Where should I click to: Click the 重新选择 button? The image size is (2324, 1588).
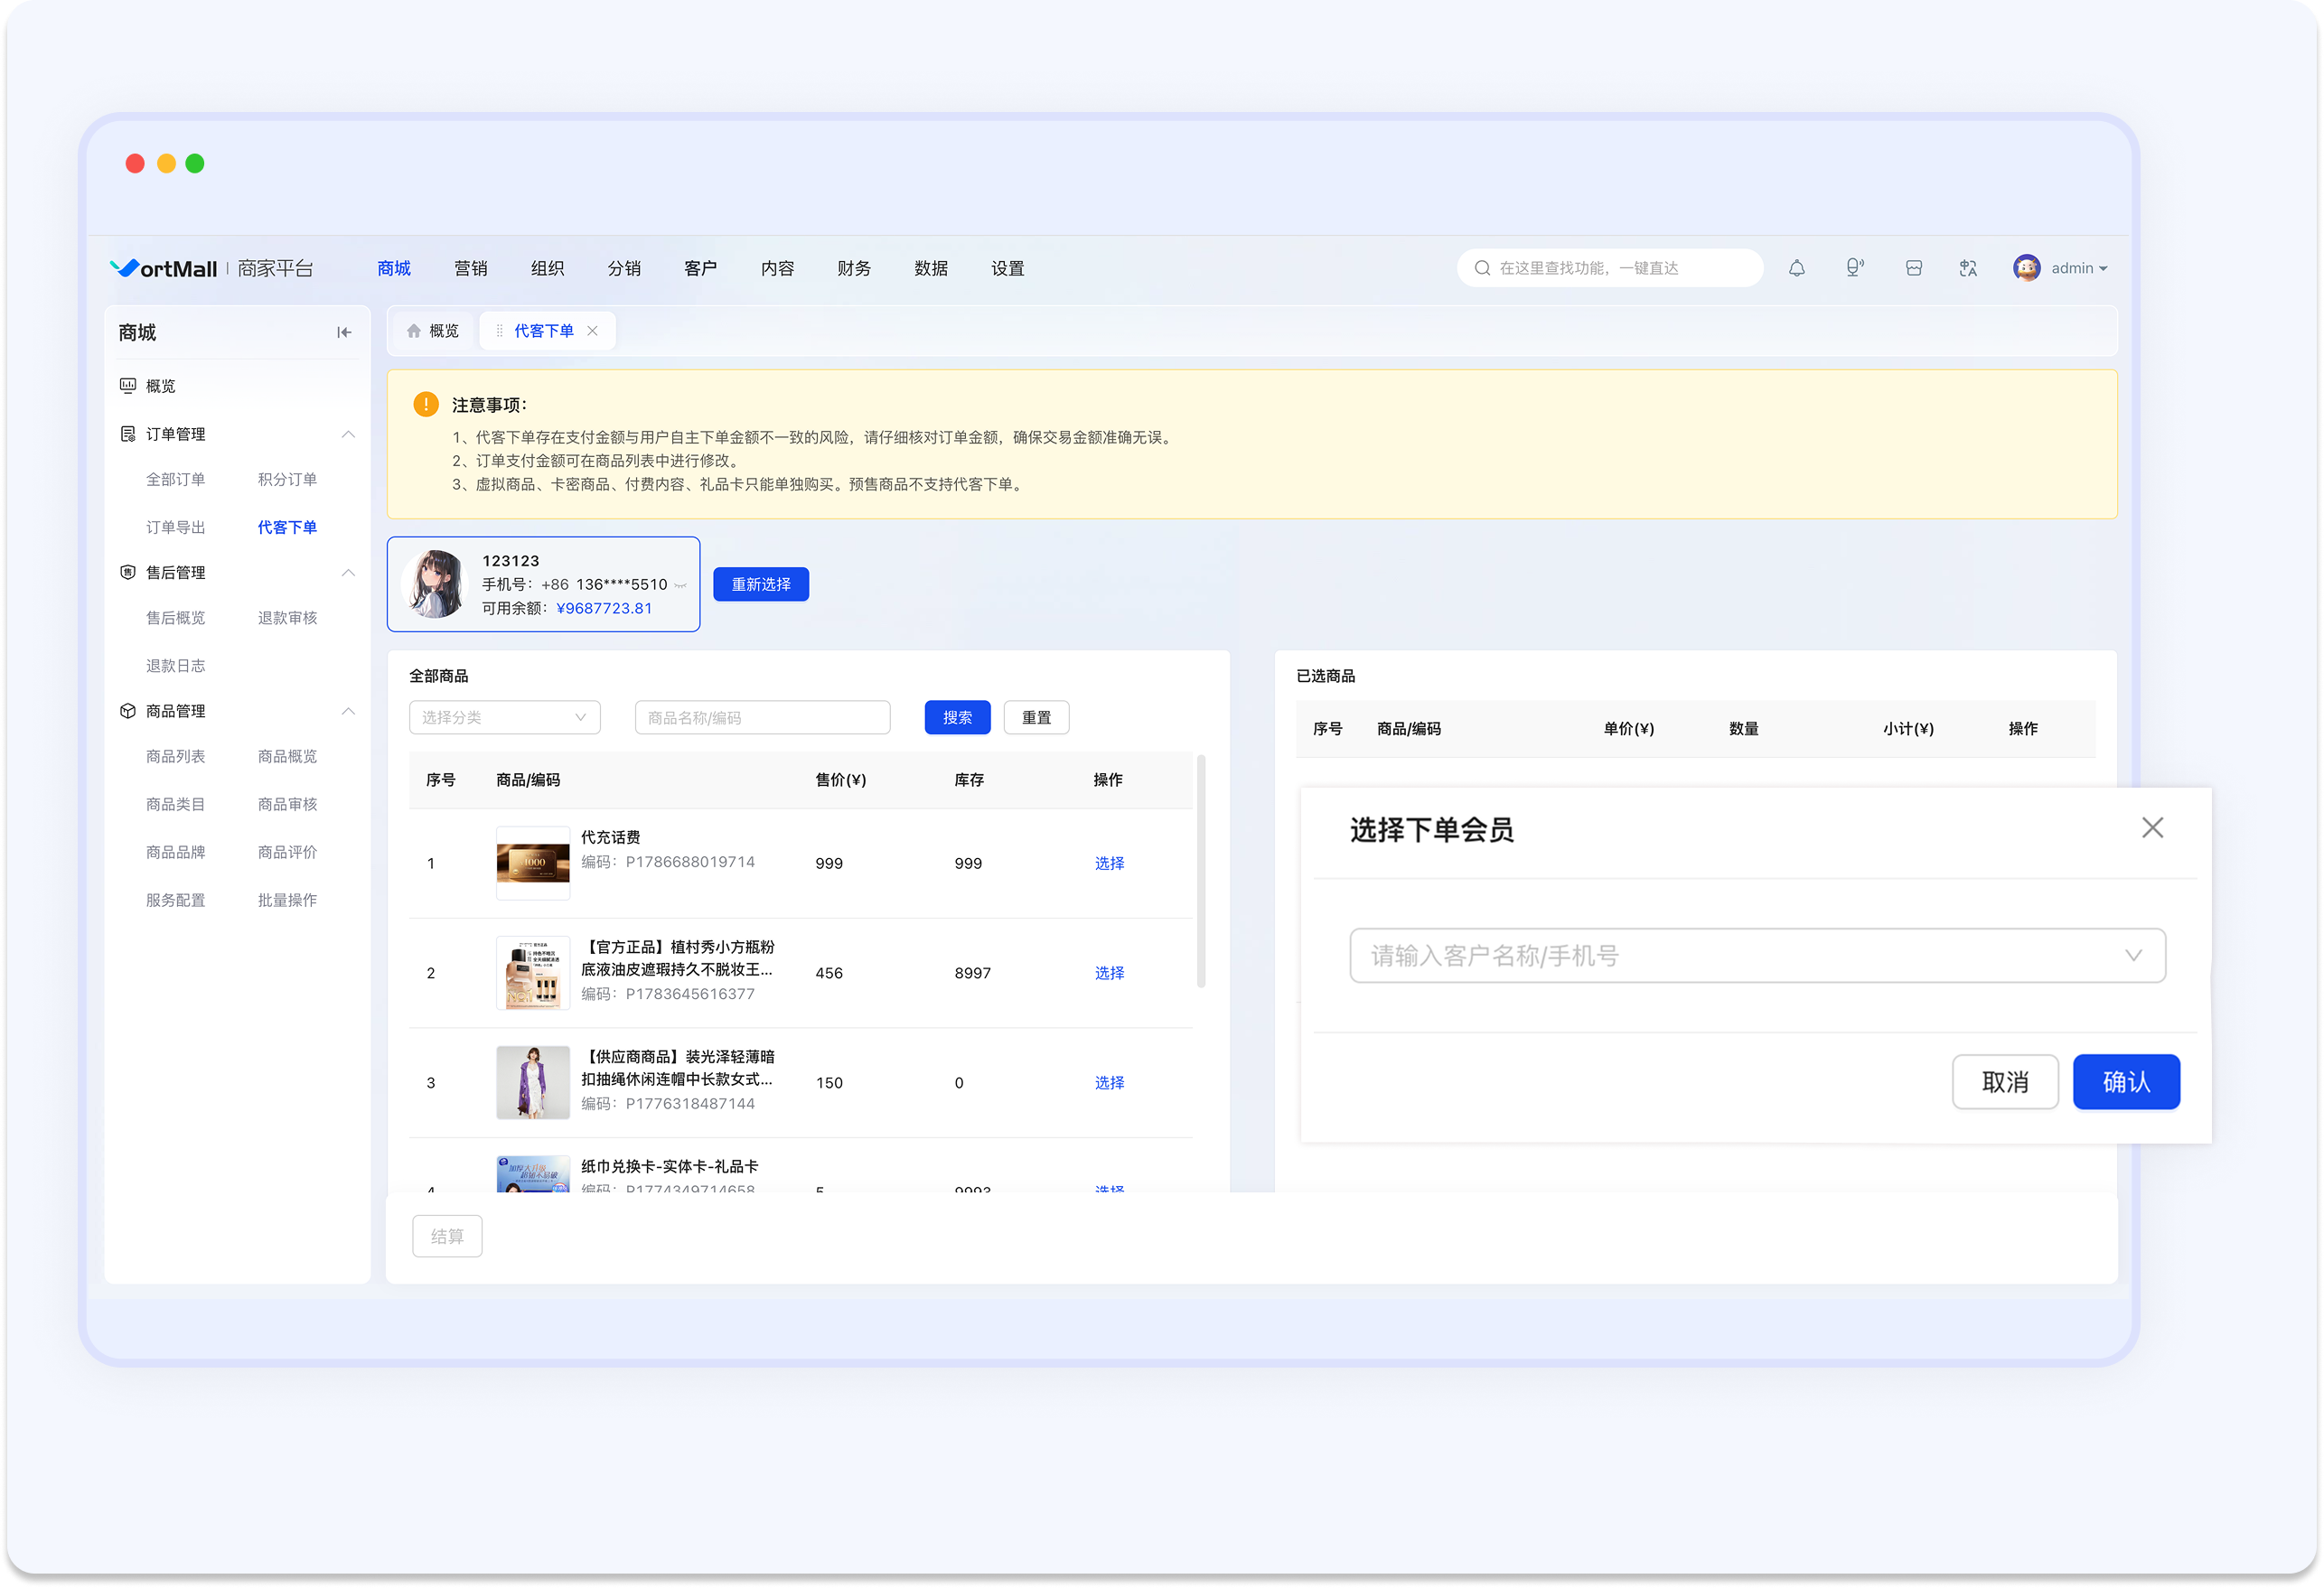(761, 584)
